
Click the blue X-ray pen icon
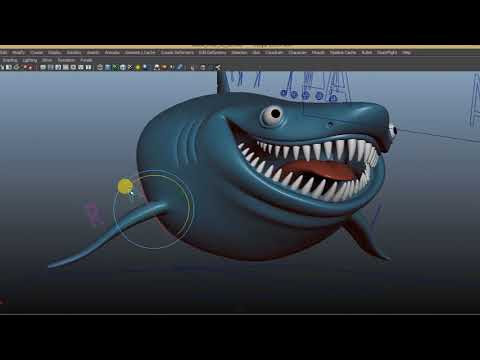coord(180,67)
